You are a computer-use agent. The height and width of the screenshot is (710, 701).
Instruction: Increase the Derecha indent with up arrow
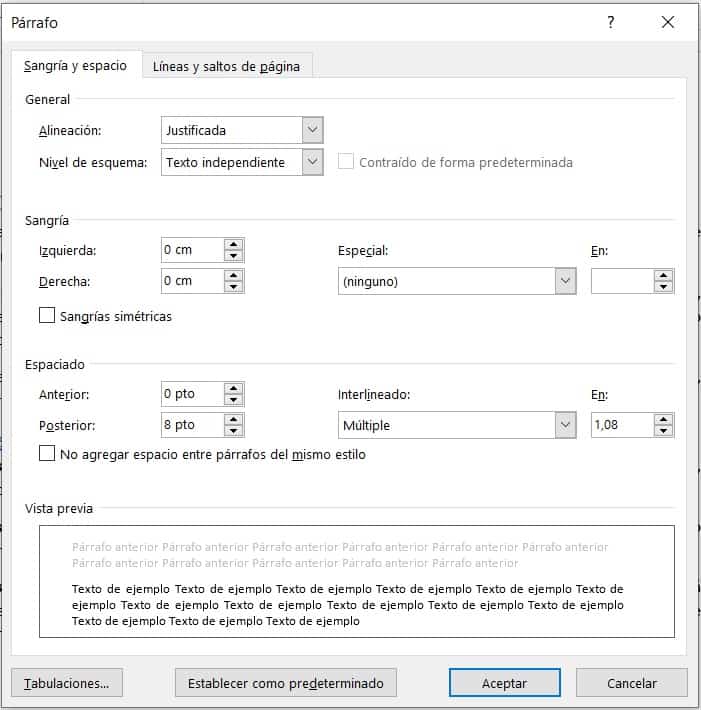pos(234,275)
